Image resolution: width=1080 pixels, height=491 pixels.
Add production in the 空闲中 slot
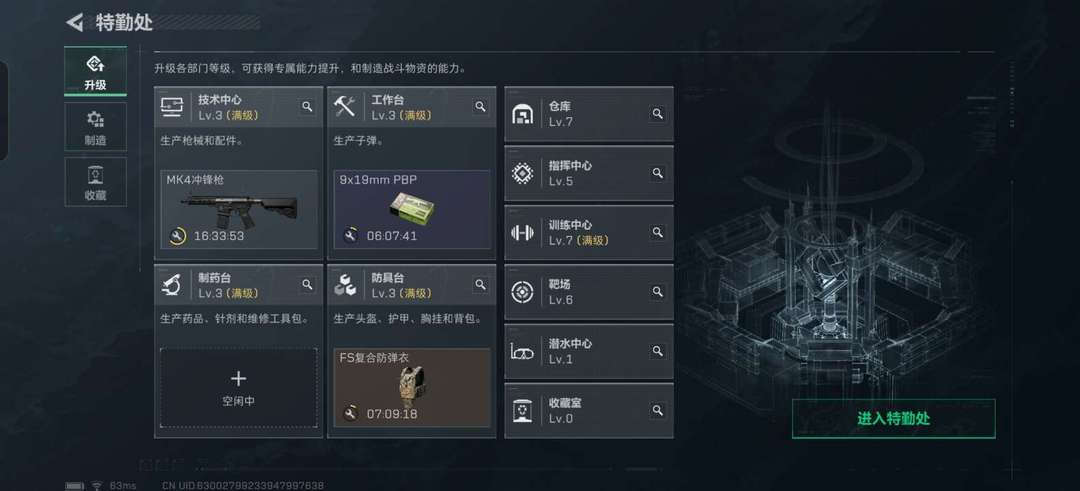click(238, 388)
